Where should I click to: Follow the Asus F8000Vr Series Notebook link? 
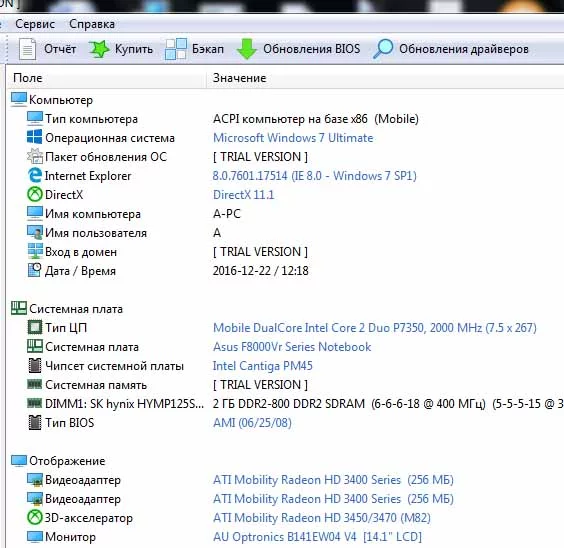[x=292, y=347]
